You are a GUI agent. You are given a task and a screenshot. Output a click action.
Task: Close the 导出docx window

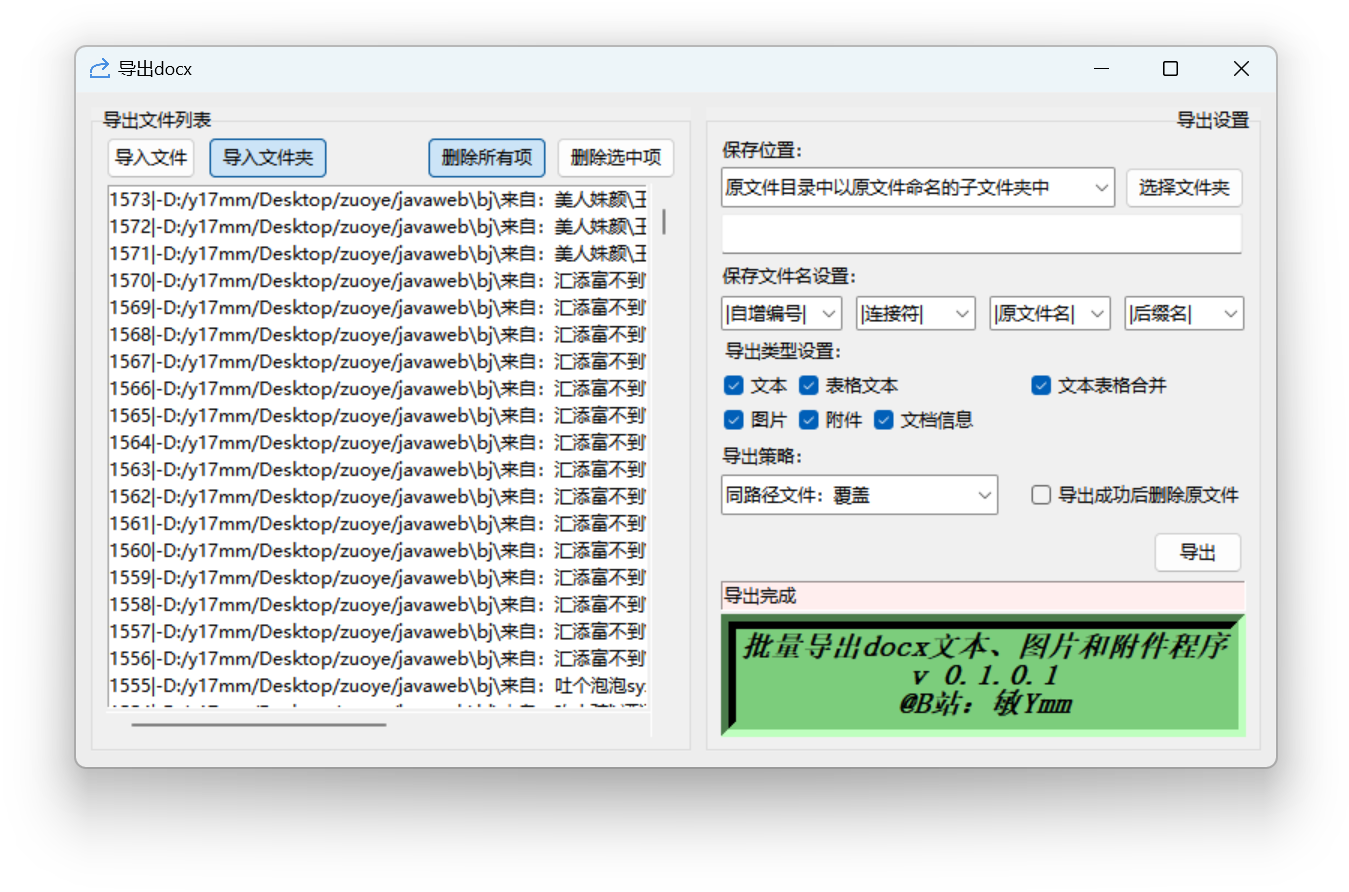(1241, 69)
